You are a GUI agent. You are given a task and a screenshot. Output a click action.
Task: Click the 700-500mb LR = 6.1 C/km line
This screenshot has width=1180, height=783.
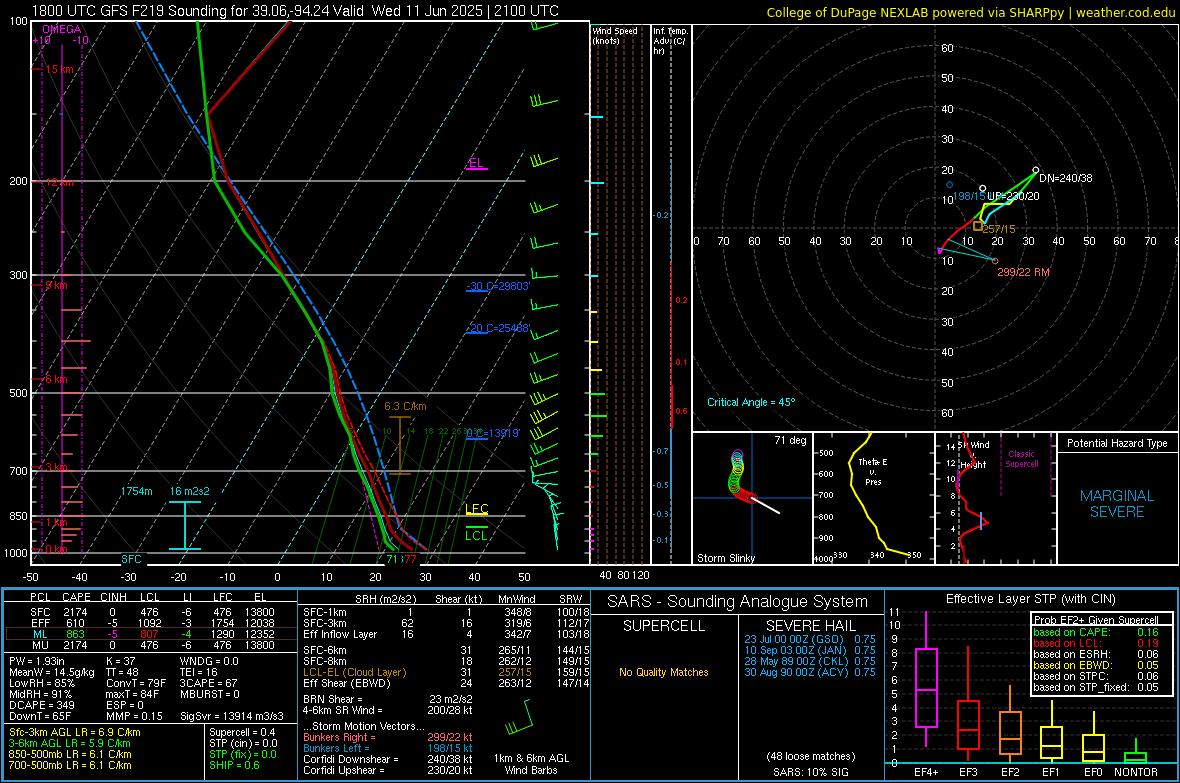[x=70, y=765]
